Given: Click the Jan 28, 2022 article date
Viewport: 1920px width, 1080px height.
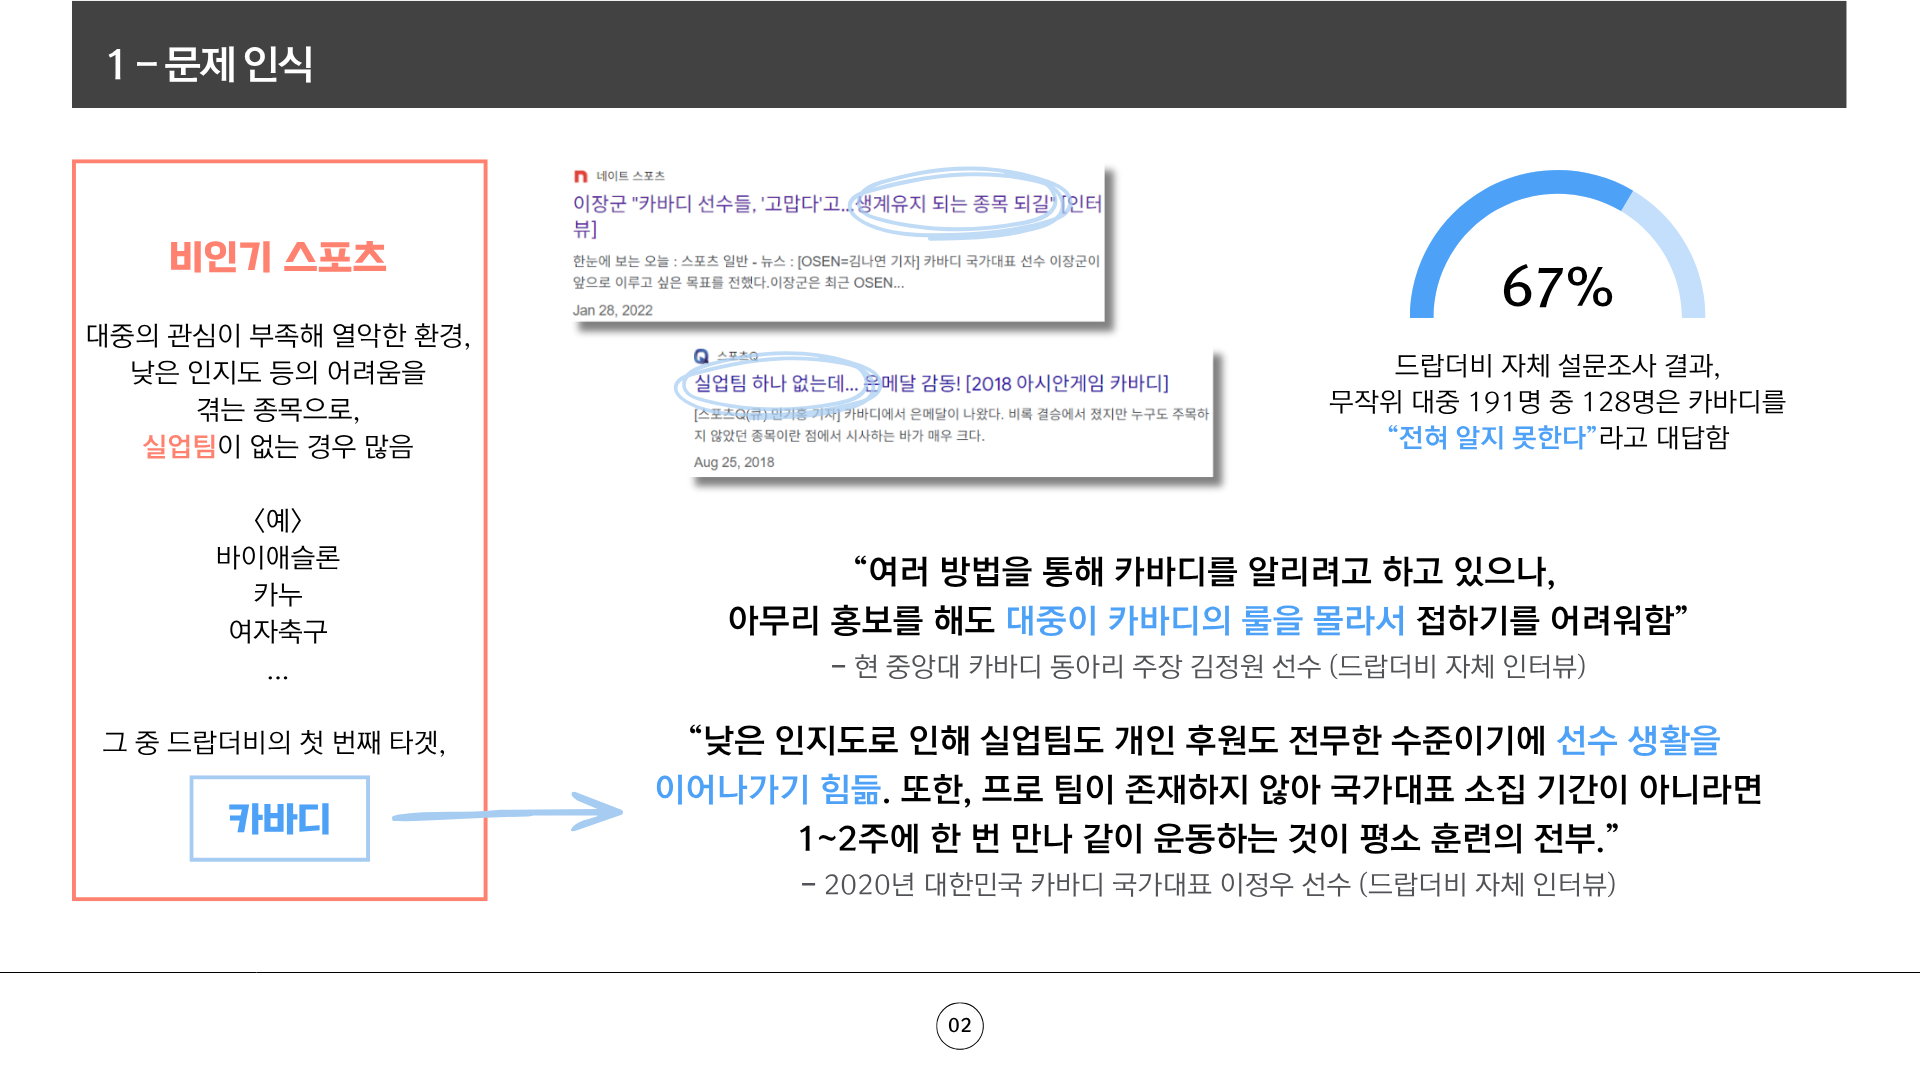Looking at the screenshot, I should point(612,310).
